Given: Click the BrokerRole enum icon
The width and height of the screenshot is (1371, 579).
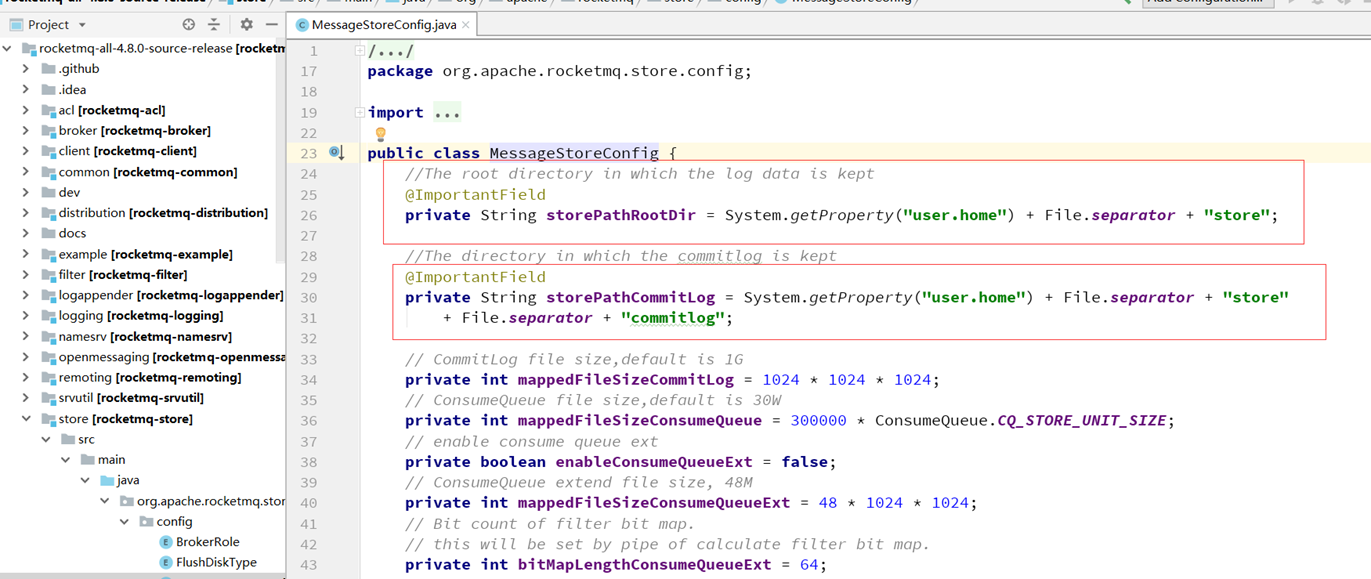Looking at the screenshot, I should pyautogui.click(x=166, y=542).
